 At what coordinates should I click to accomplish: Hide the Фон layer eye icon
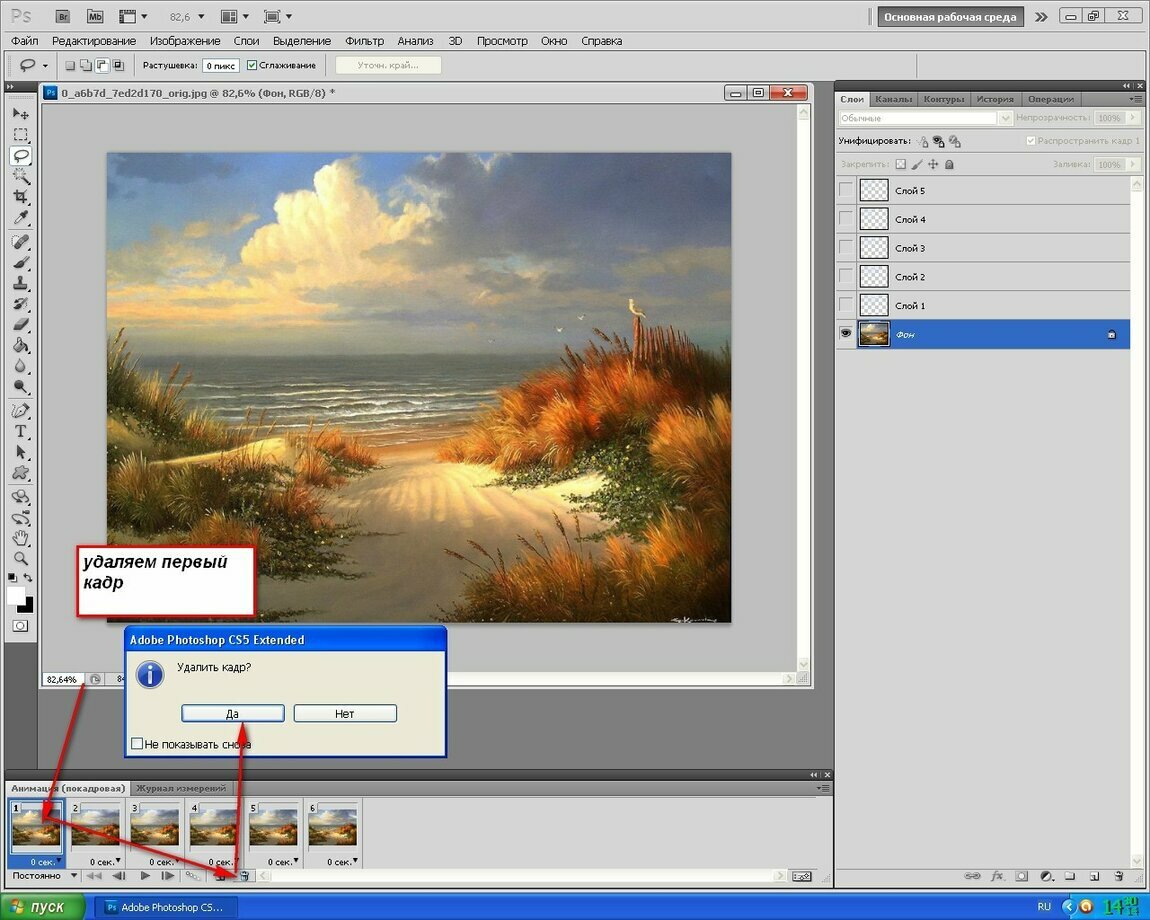pos(846,333)
